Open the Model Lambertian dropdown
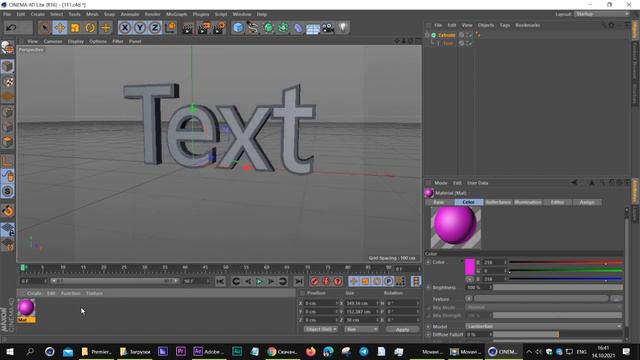Screen dimensions: 640x360 pos(544,327)
